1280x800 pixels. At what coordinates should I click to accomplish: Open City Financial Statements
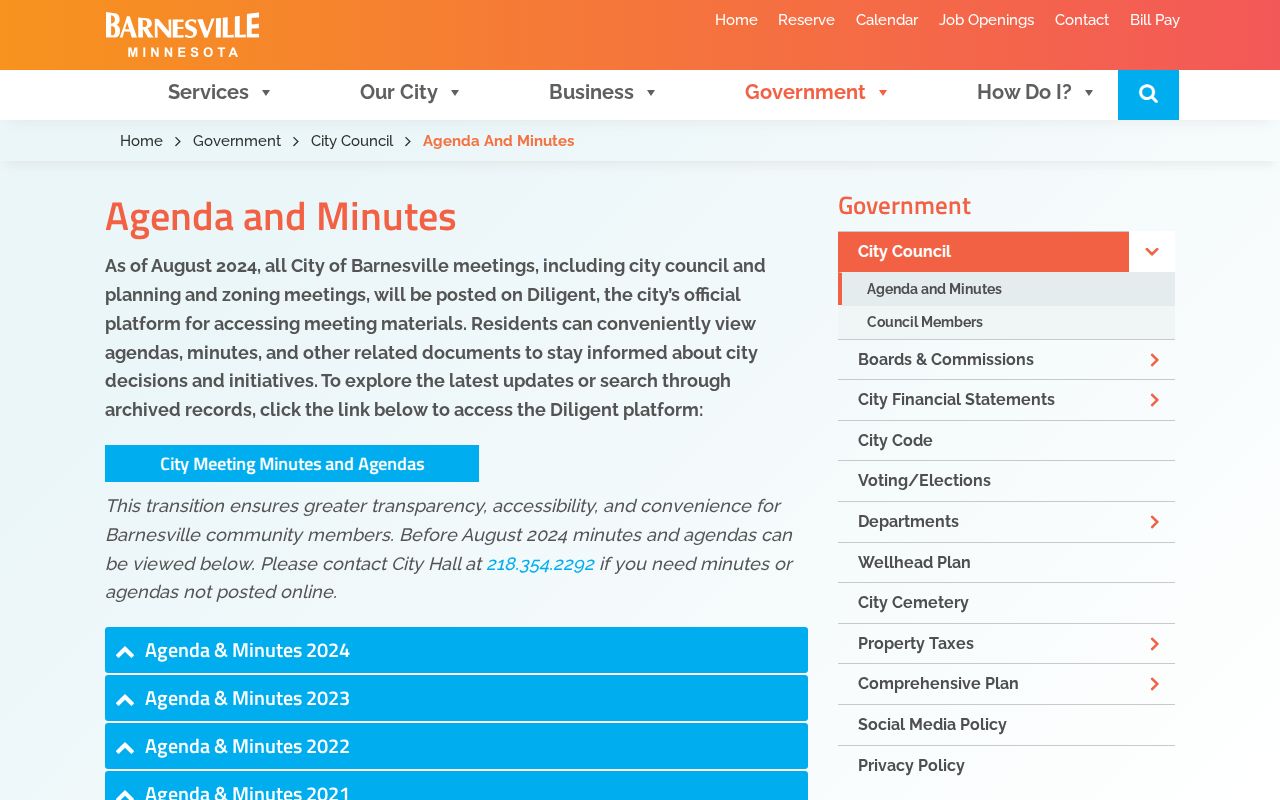[x=956, y=400]
